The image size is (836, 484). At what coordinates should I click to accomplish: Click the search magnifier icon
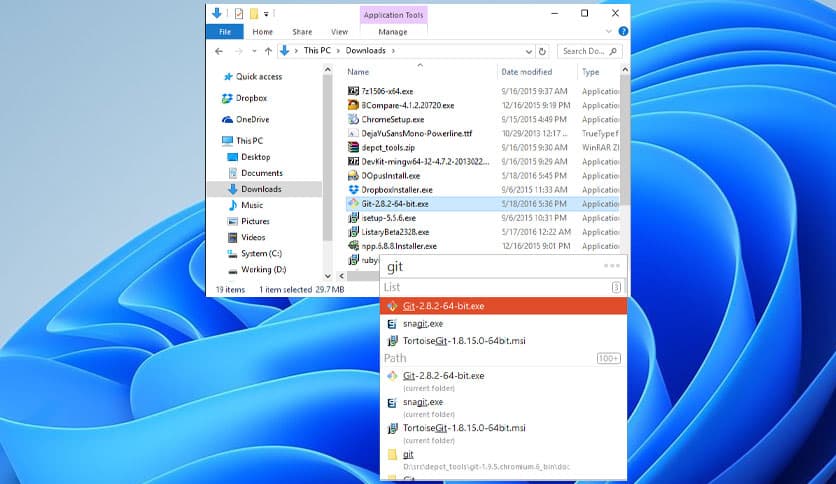[613, 51]
